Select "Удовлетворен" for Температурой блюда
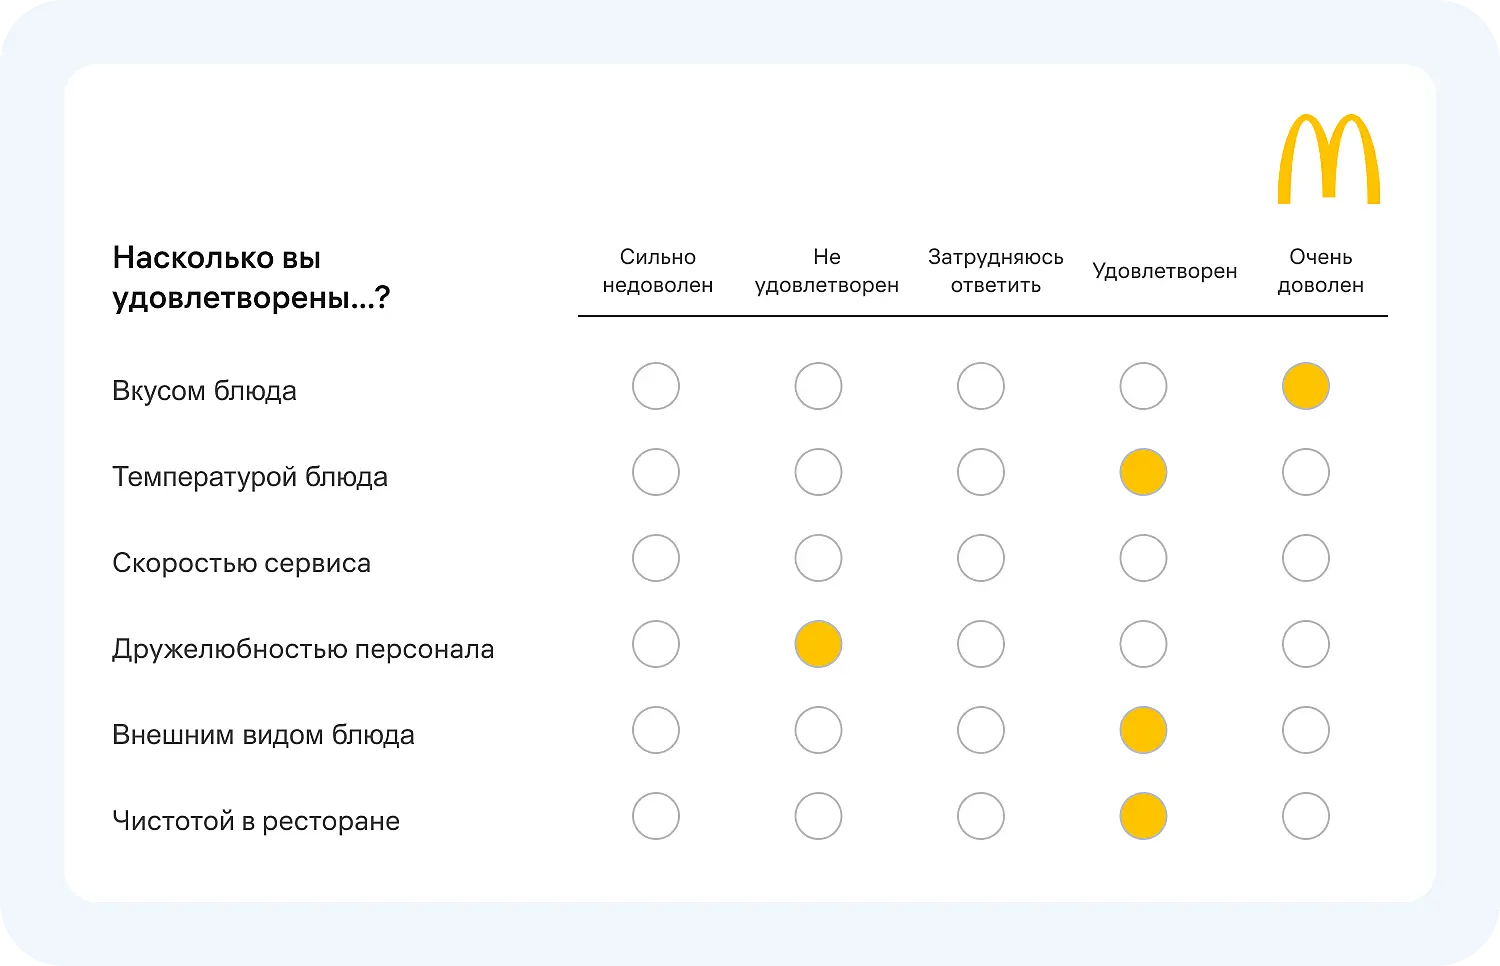Screen dimensions: 1500x966 (x=1143, y=472)
